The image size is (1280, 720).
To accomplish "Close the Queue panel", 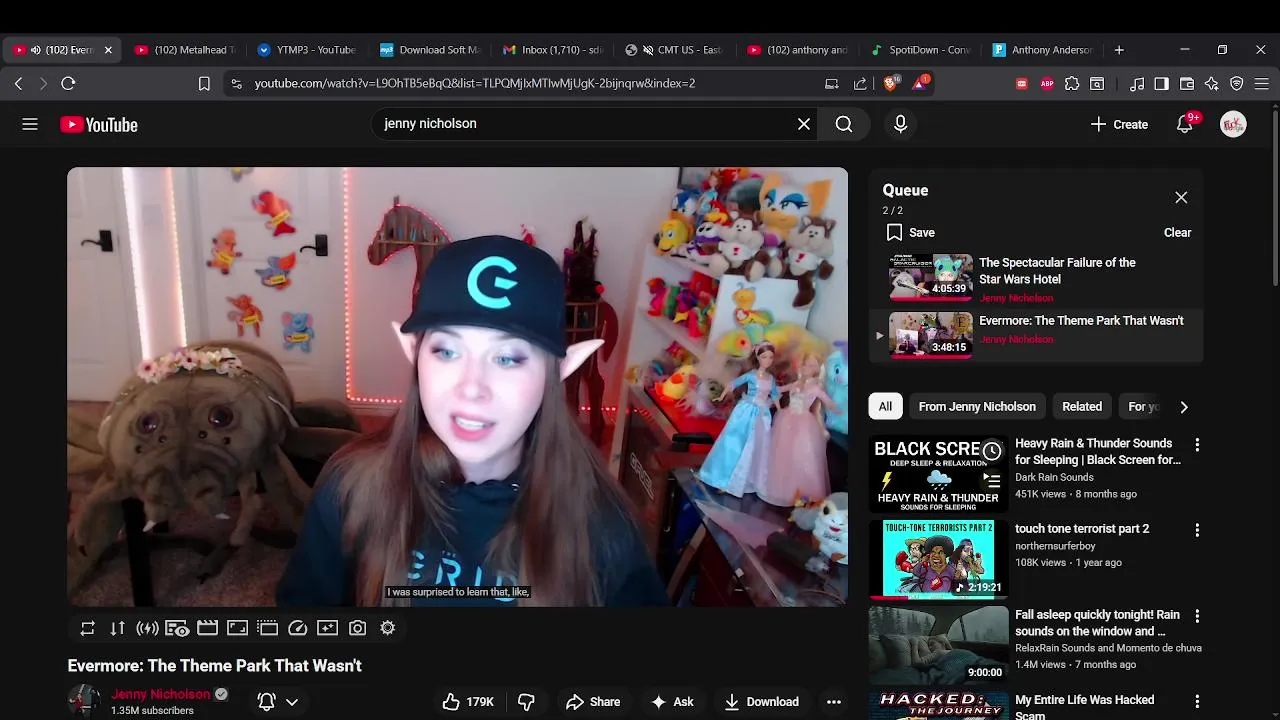I will point(1181,197).
